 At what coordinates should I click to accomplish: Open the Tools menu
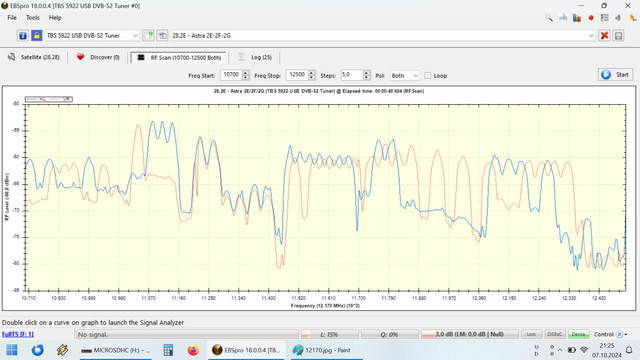point(33,18)
